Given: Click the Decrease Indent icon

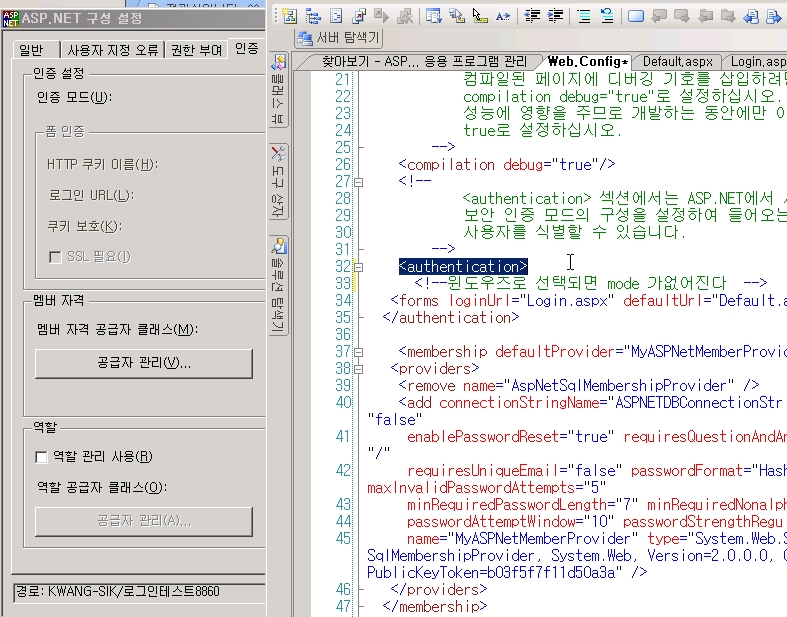Looking at the screenshot, I should tap(532, 16).
